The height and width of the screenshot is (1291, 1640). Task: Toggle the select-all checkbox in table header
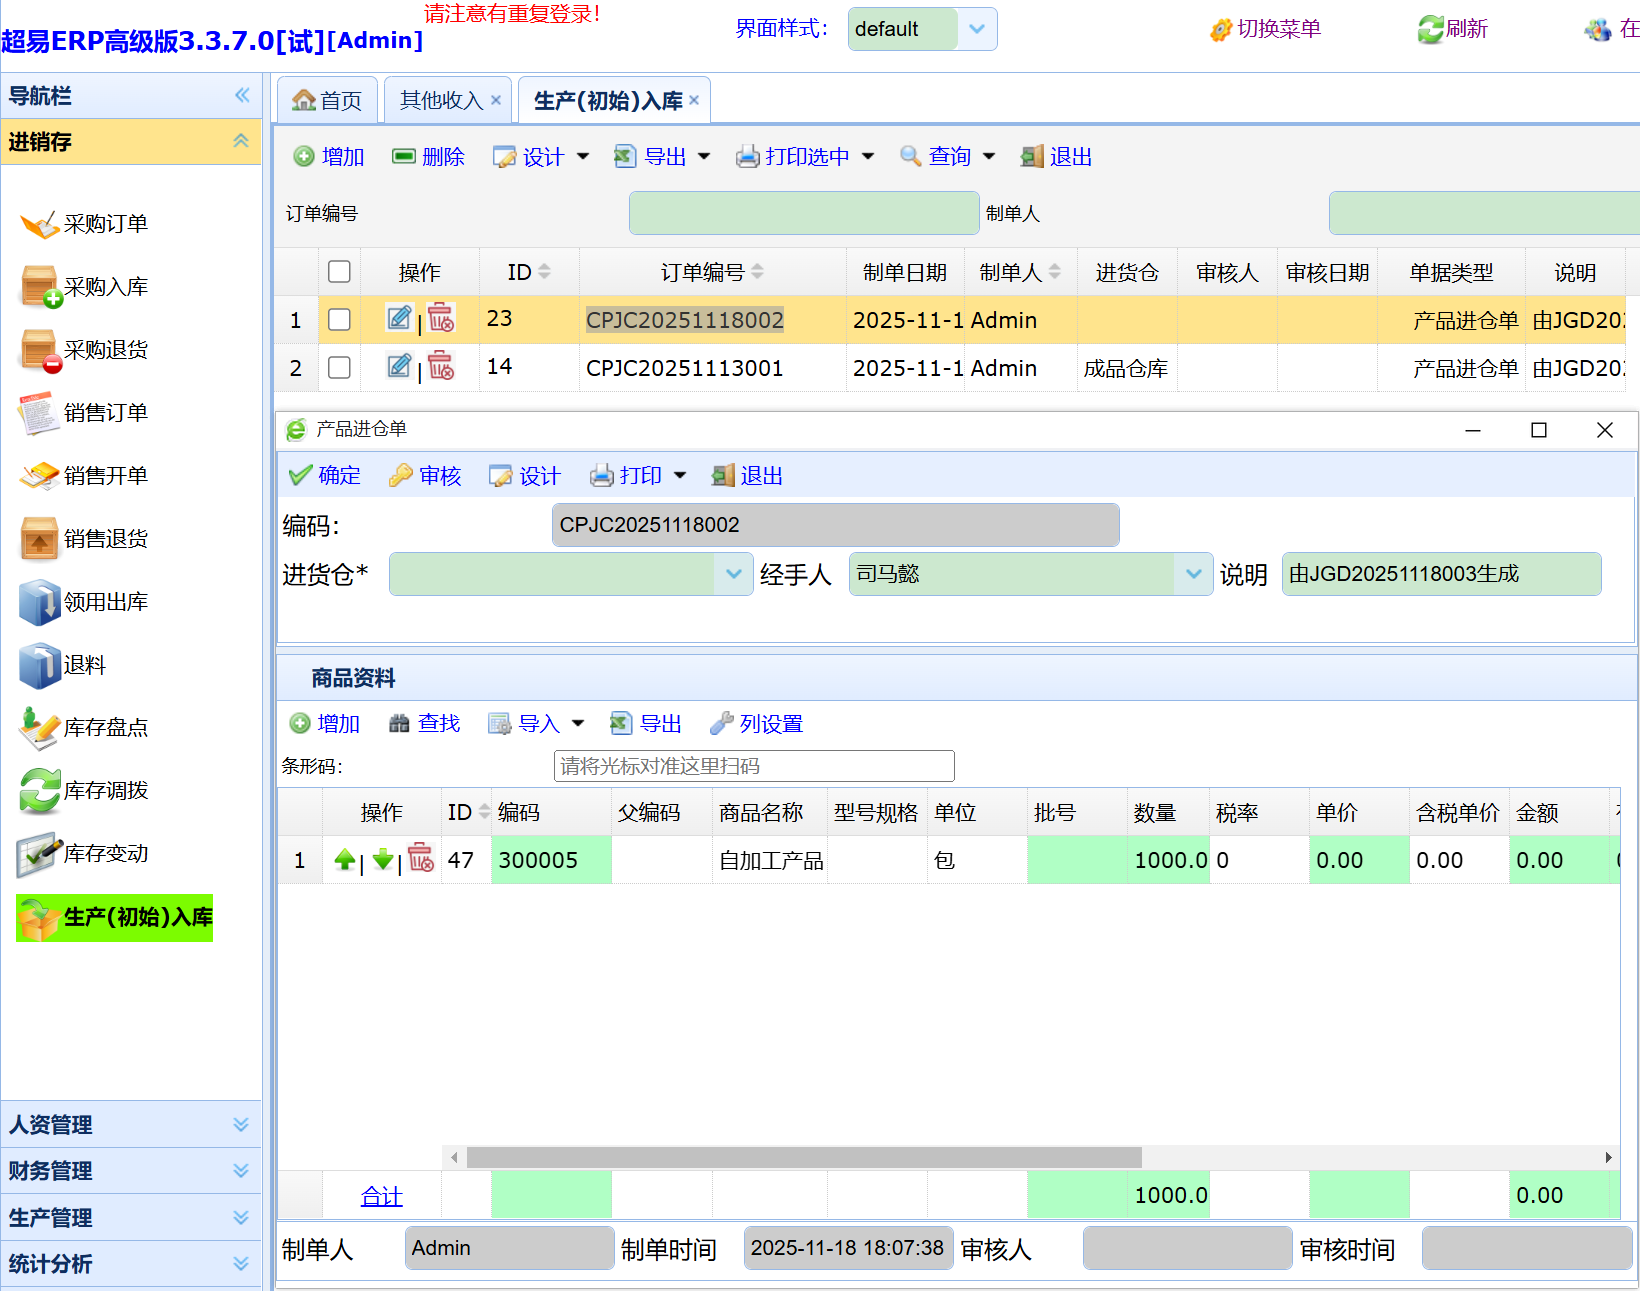click(x=340, y=272)
